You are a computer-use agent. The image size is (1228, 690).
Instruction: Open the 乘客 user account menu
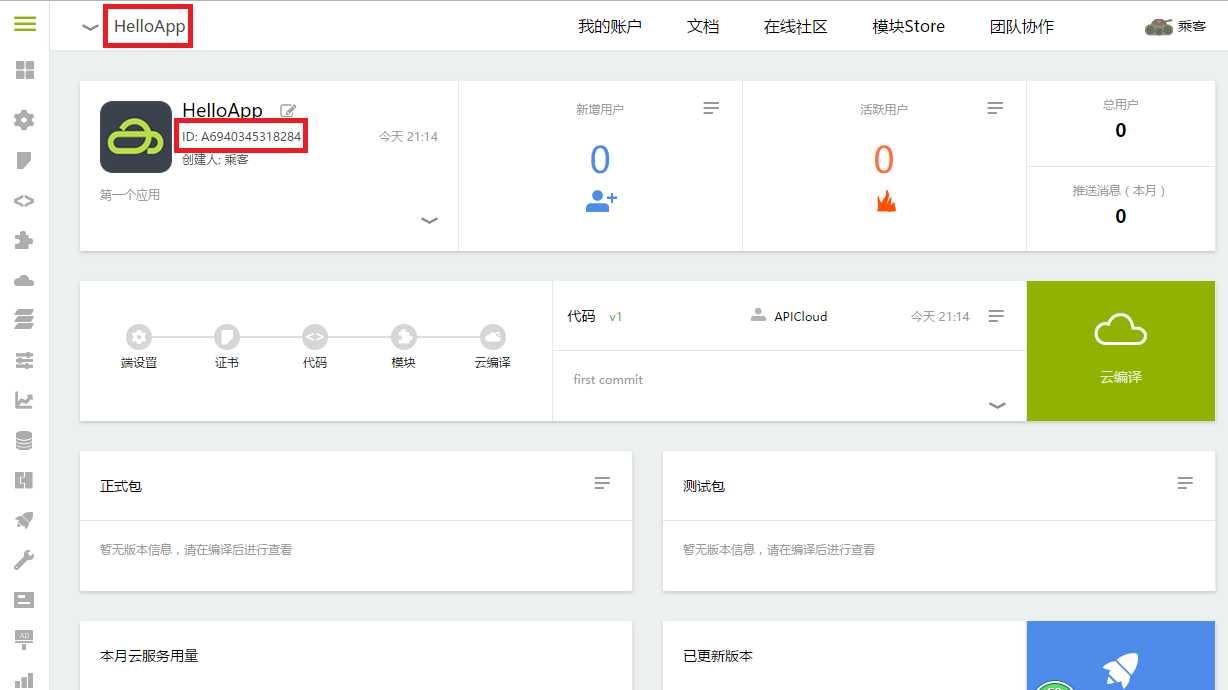pyautogui.click(x=1175, y=27)
